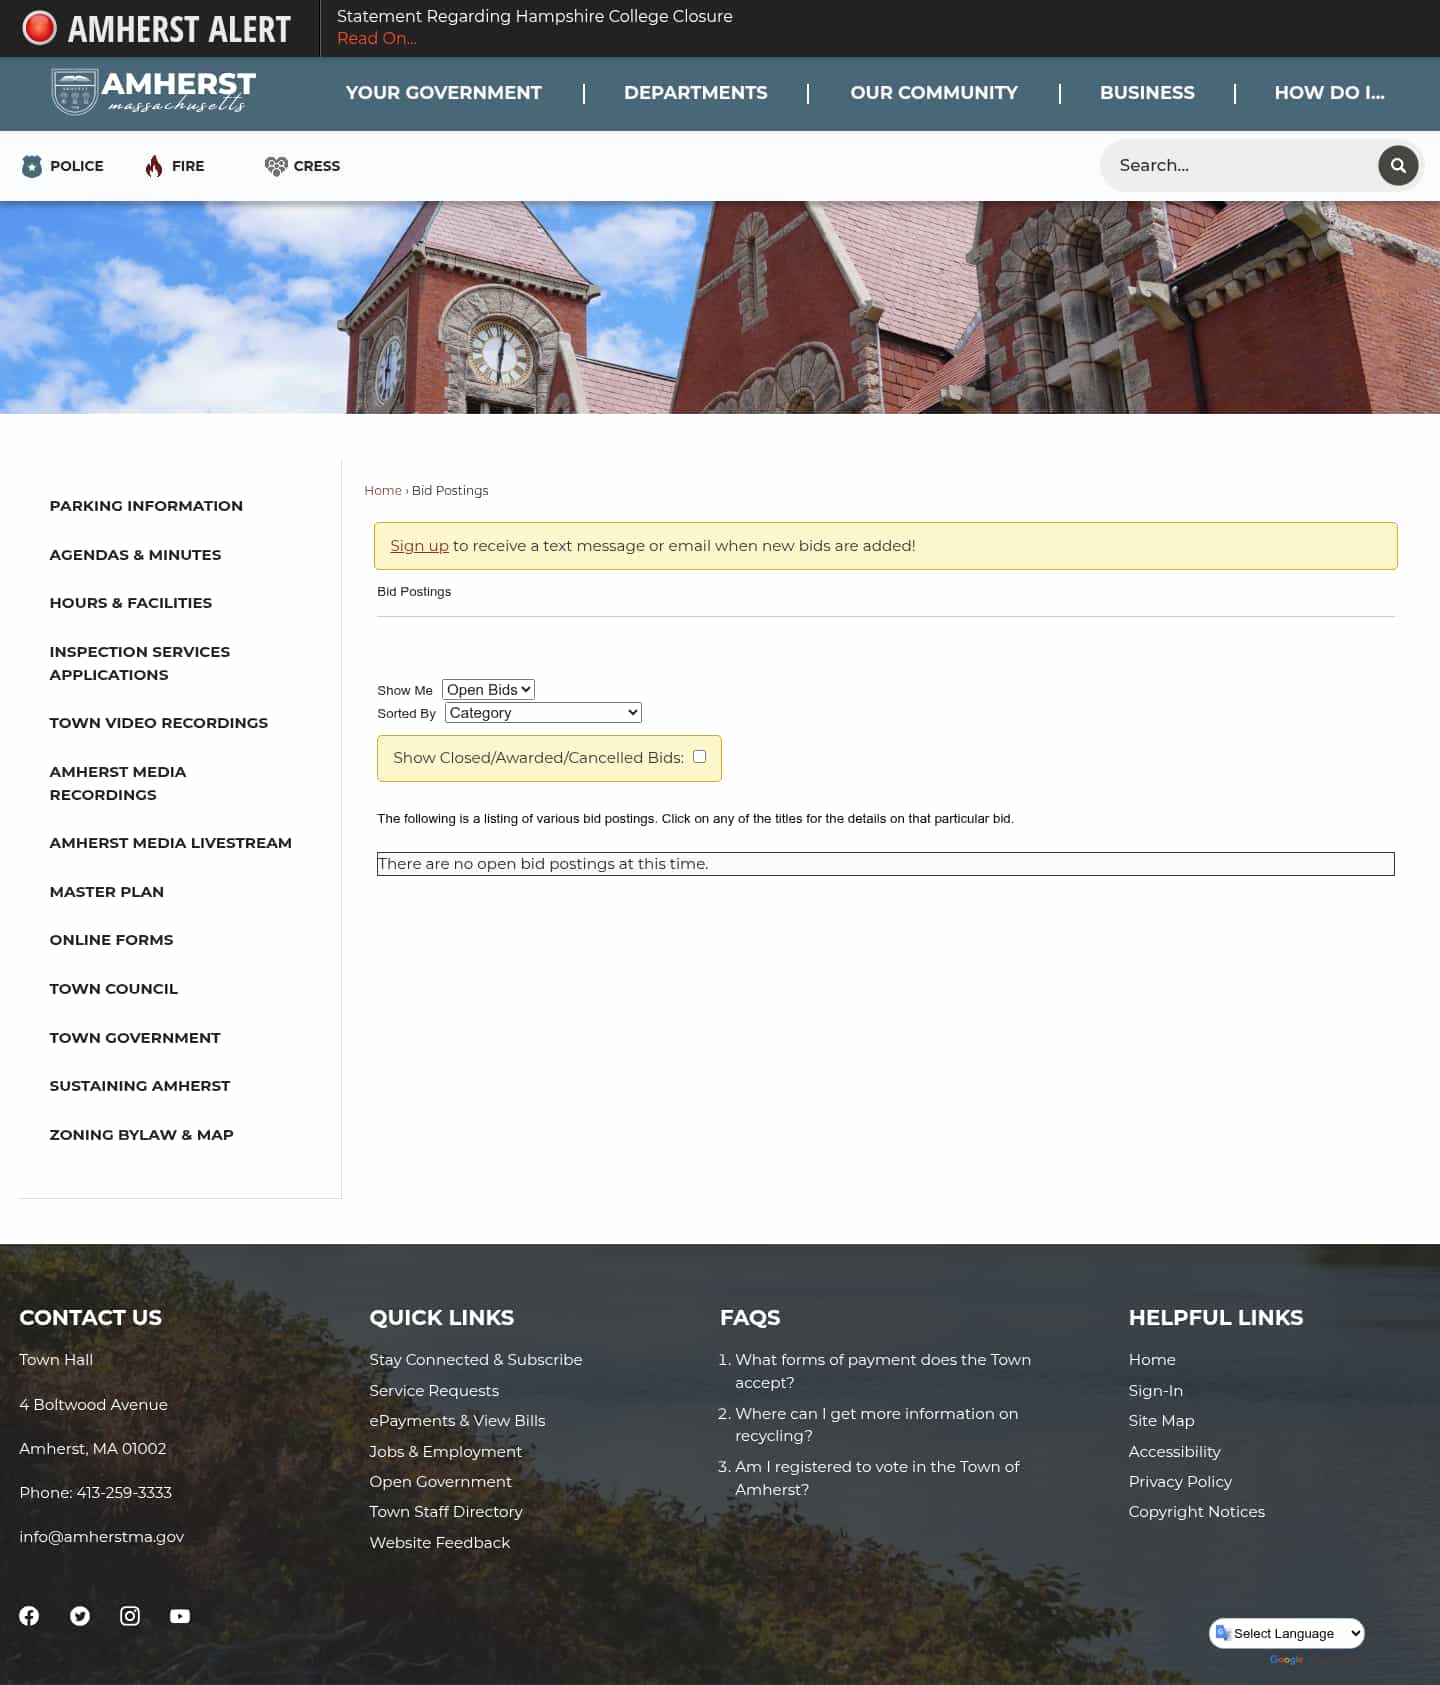This screenshot has width=1440, height=1685.
Task: Open Town Video Recordings sidebar item
Action: pos(159,723)
